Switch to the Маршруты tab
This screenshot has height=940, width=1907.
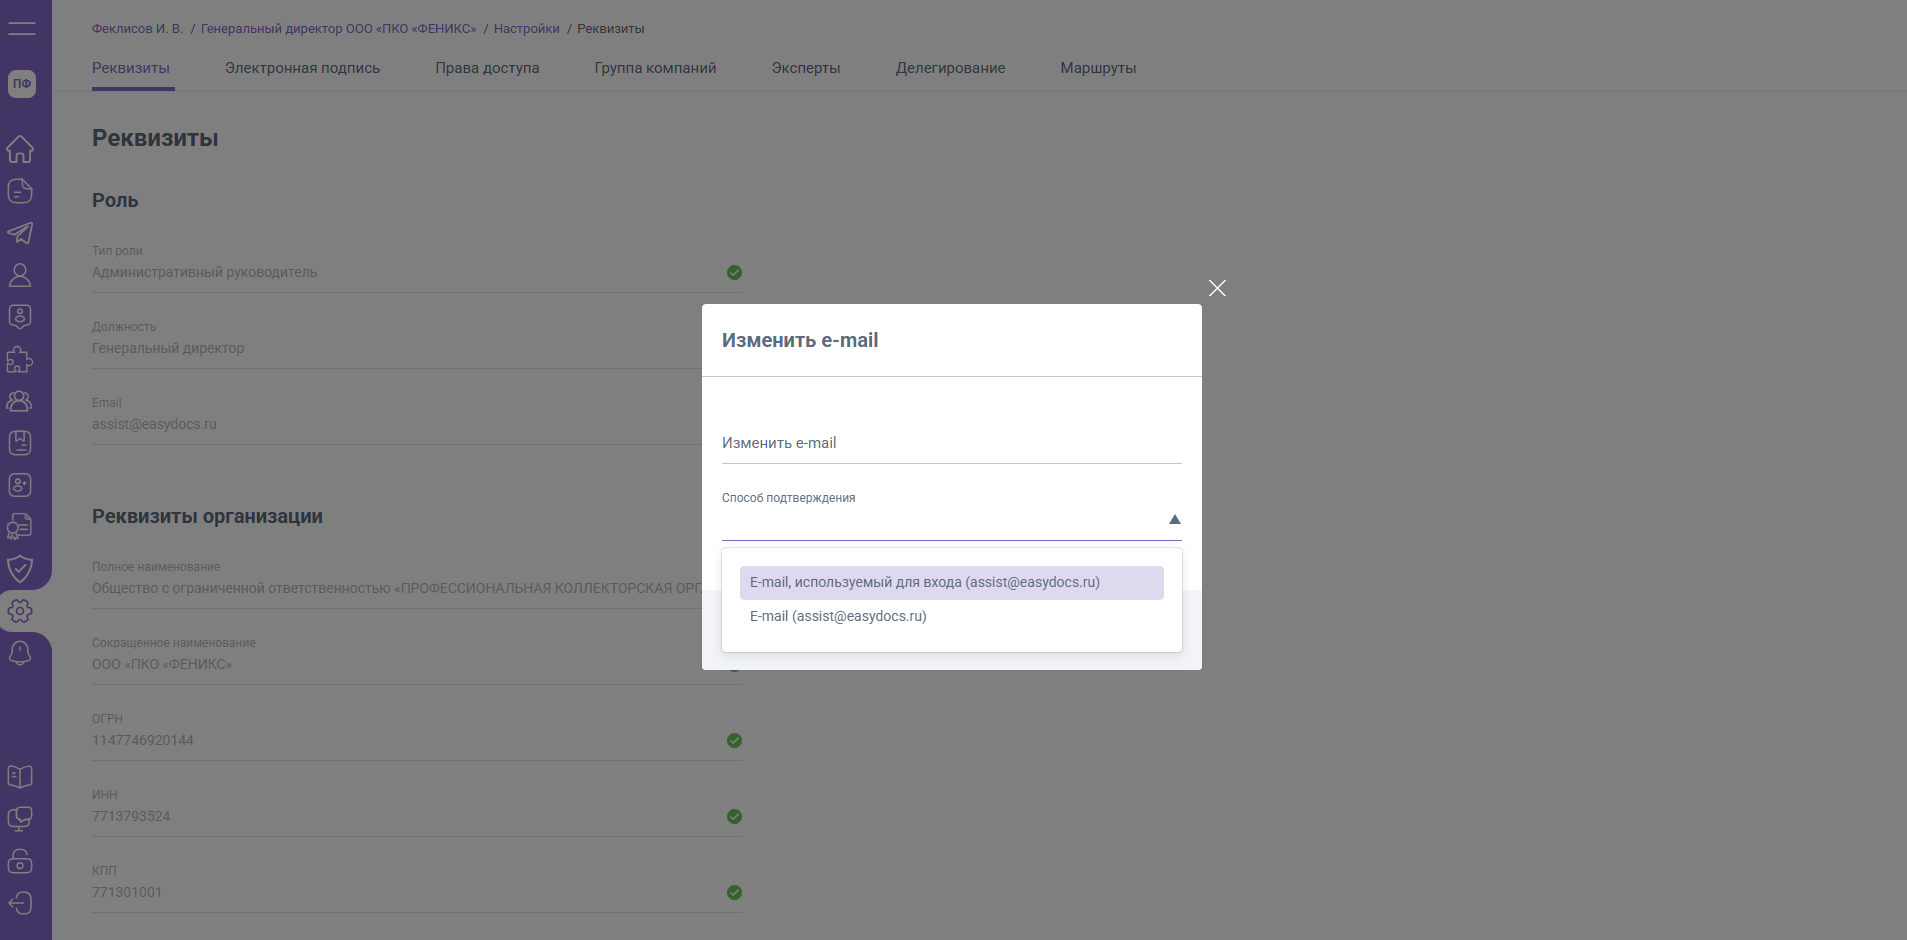1098,68
